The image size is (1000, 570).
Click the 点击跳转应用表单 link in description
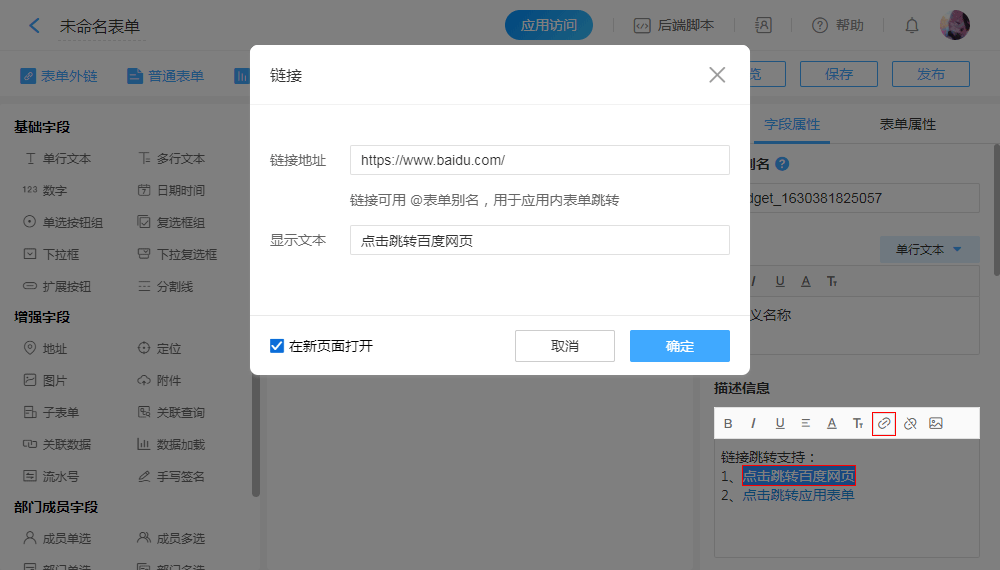pyautogui.click(x=798, y=495)
